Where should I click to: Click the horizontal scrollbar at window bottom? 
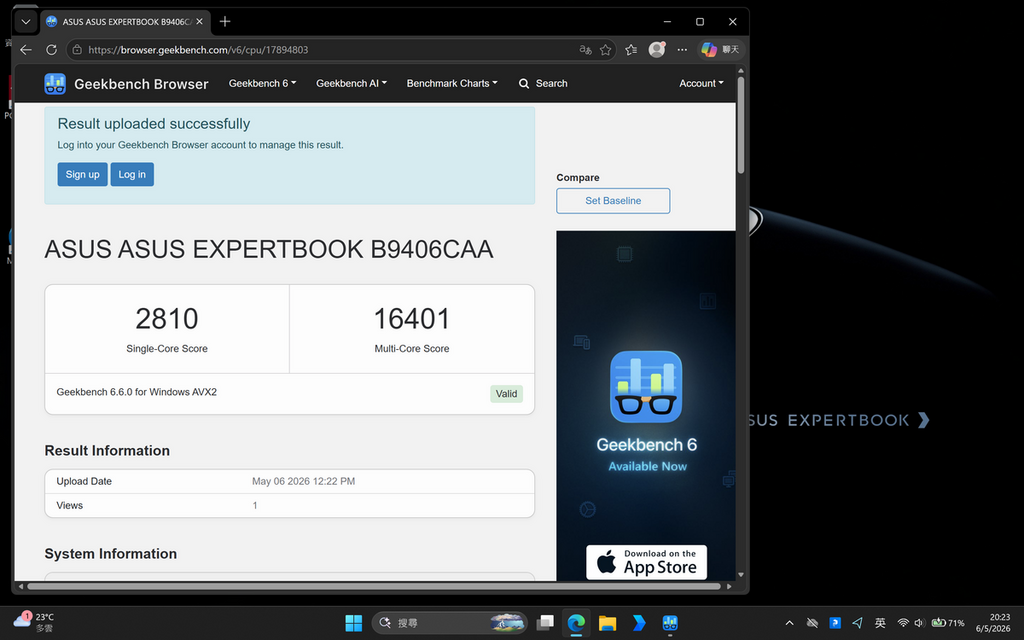pos(374,586)
